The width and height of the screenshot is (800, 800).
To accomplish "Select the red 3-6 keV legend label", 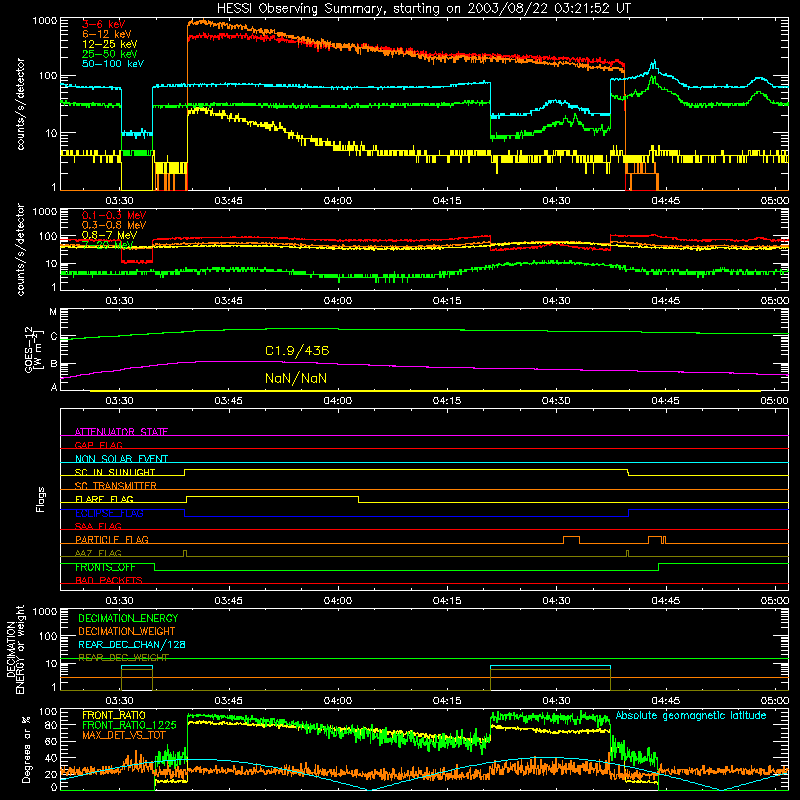I will 103,24.
